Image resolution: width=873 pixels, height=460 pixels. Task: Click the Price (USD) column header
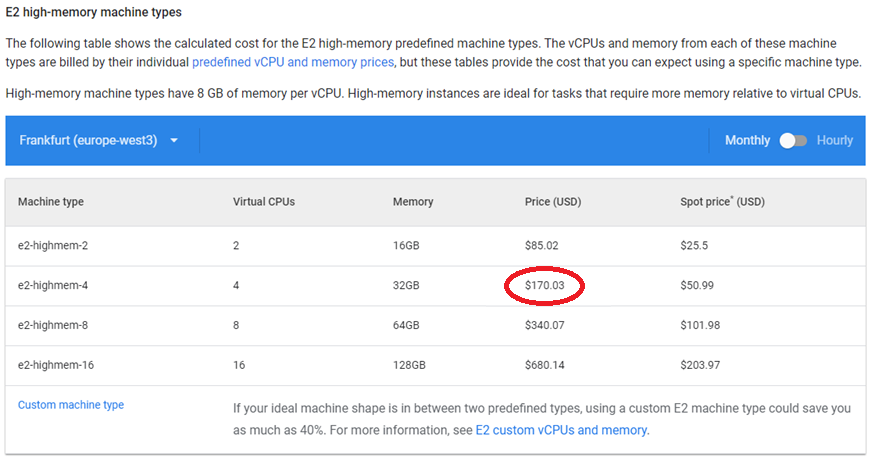pyautogui.click(x=553, y=202)
